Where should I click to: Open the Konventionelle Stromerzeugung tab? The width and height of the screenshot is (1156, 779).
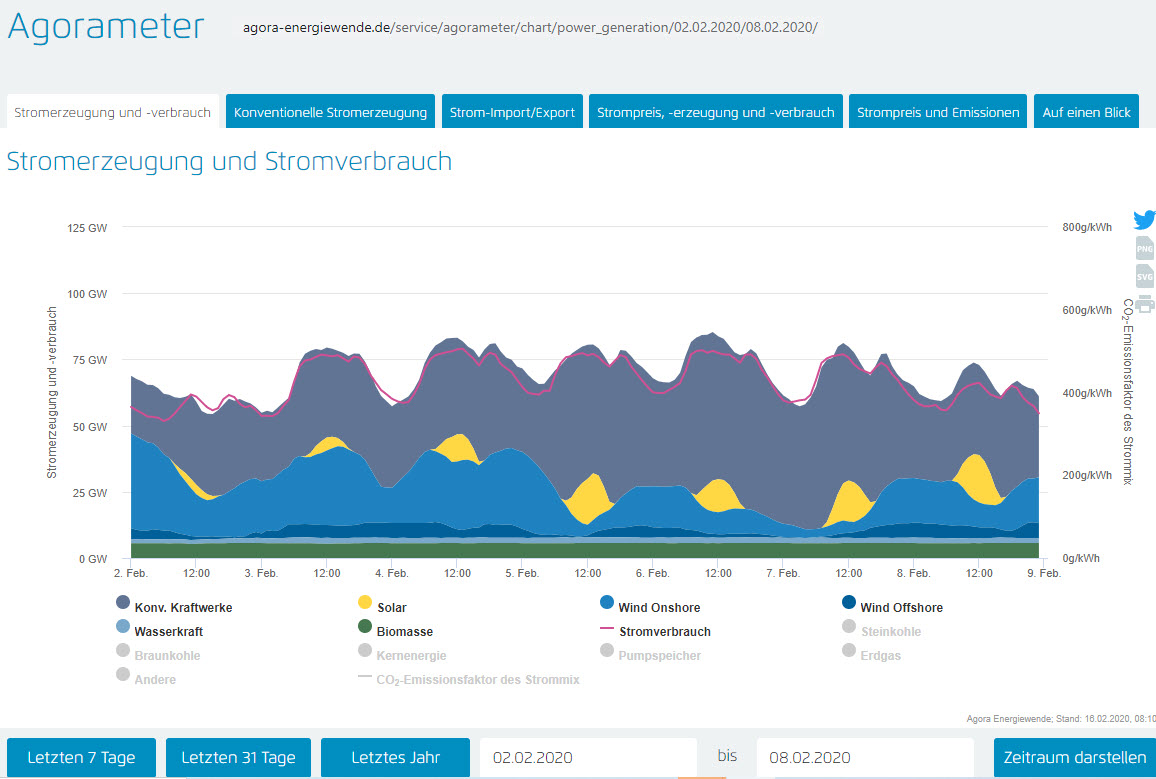click(330, 112)
